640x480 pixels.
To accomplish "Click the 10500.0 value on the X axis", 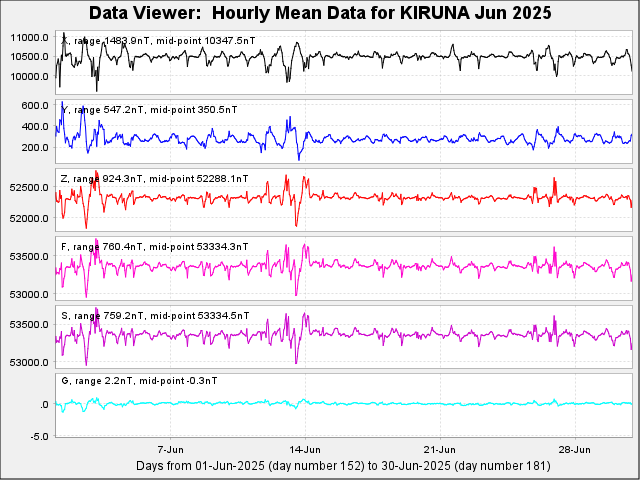I will (x=29, y=57).
